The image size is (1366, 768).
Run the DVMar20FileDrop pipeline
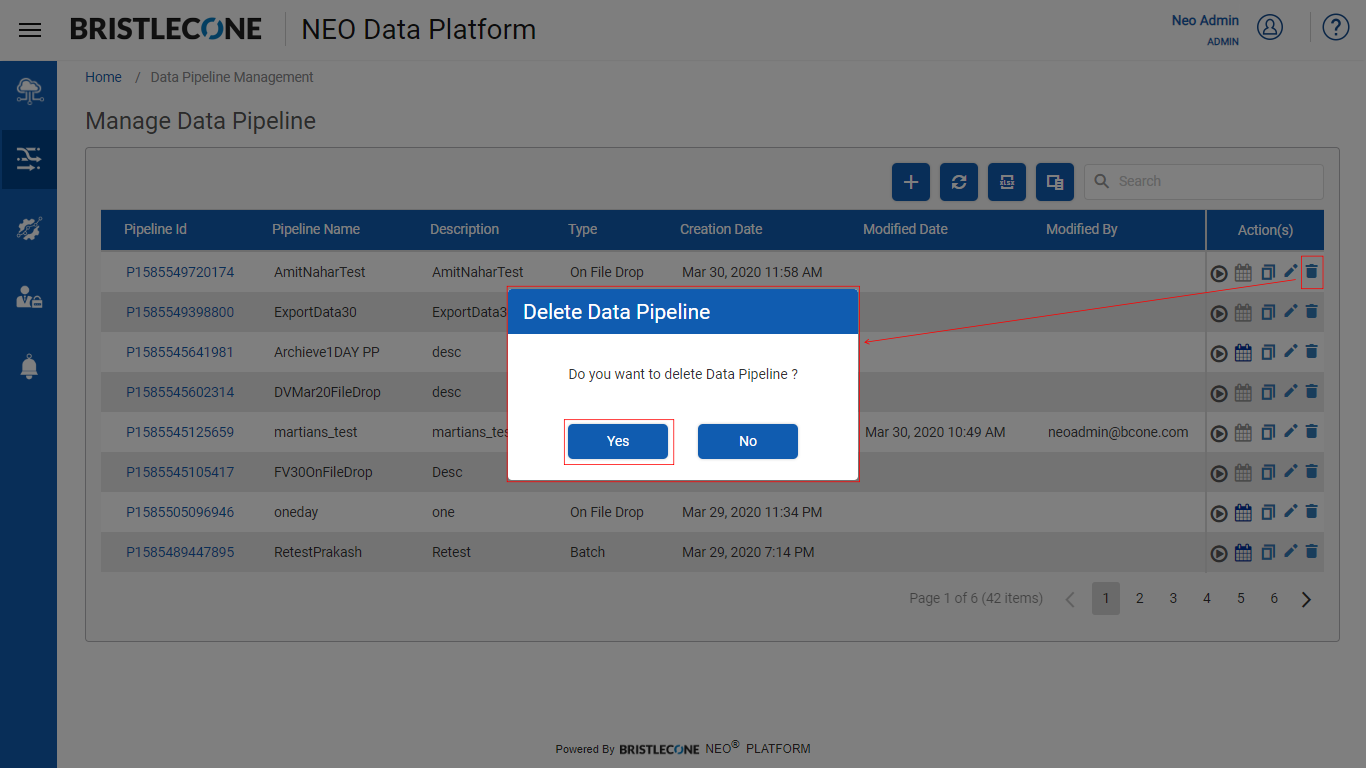point(1219,393)
